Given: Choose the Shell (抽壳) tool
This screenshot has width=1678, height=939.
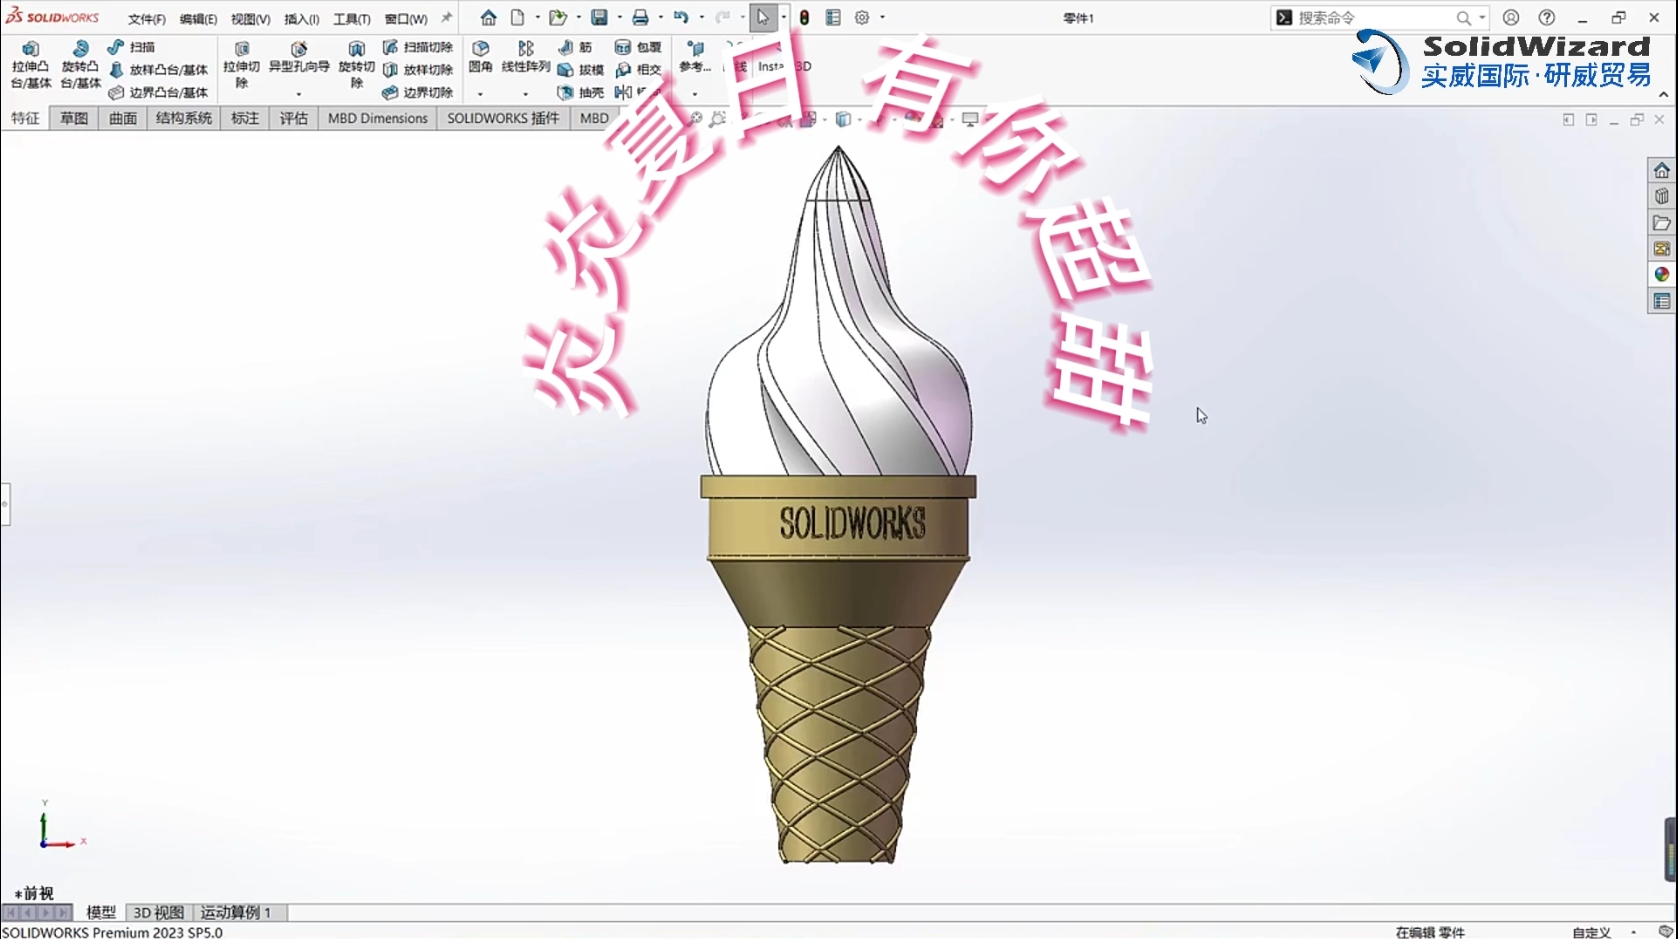Looking at the screenshot, I should pyautogui.click(x=581, y=92).
